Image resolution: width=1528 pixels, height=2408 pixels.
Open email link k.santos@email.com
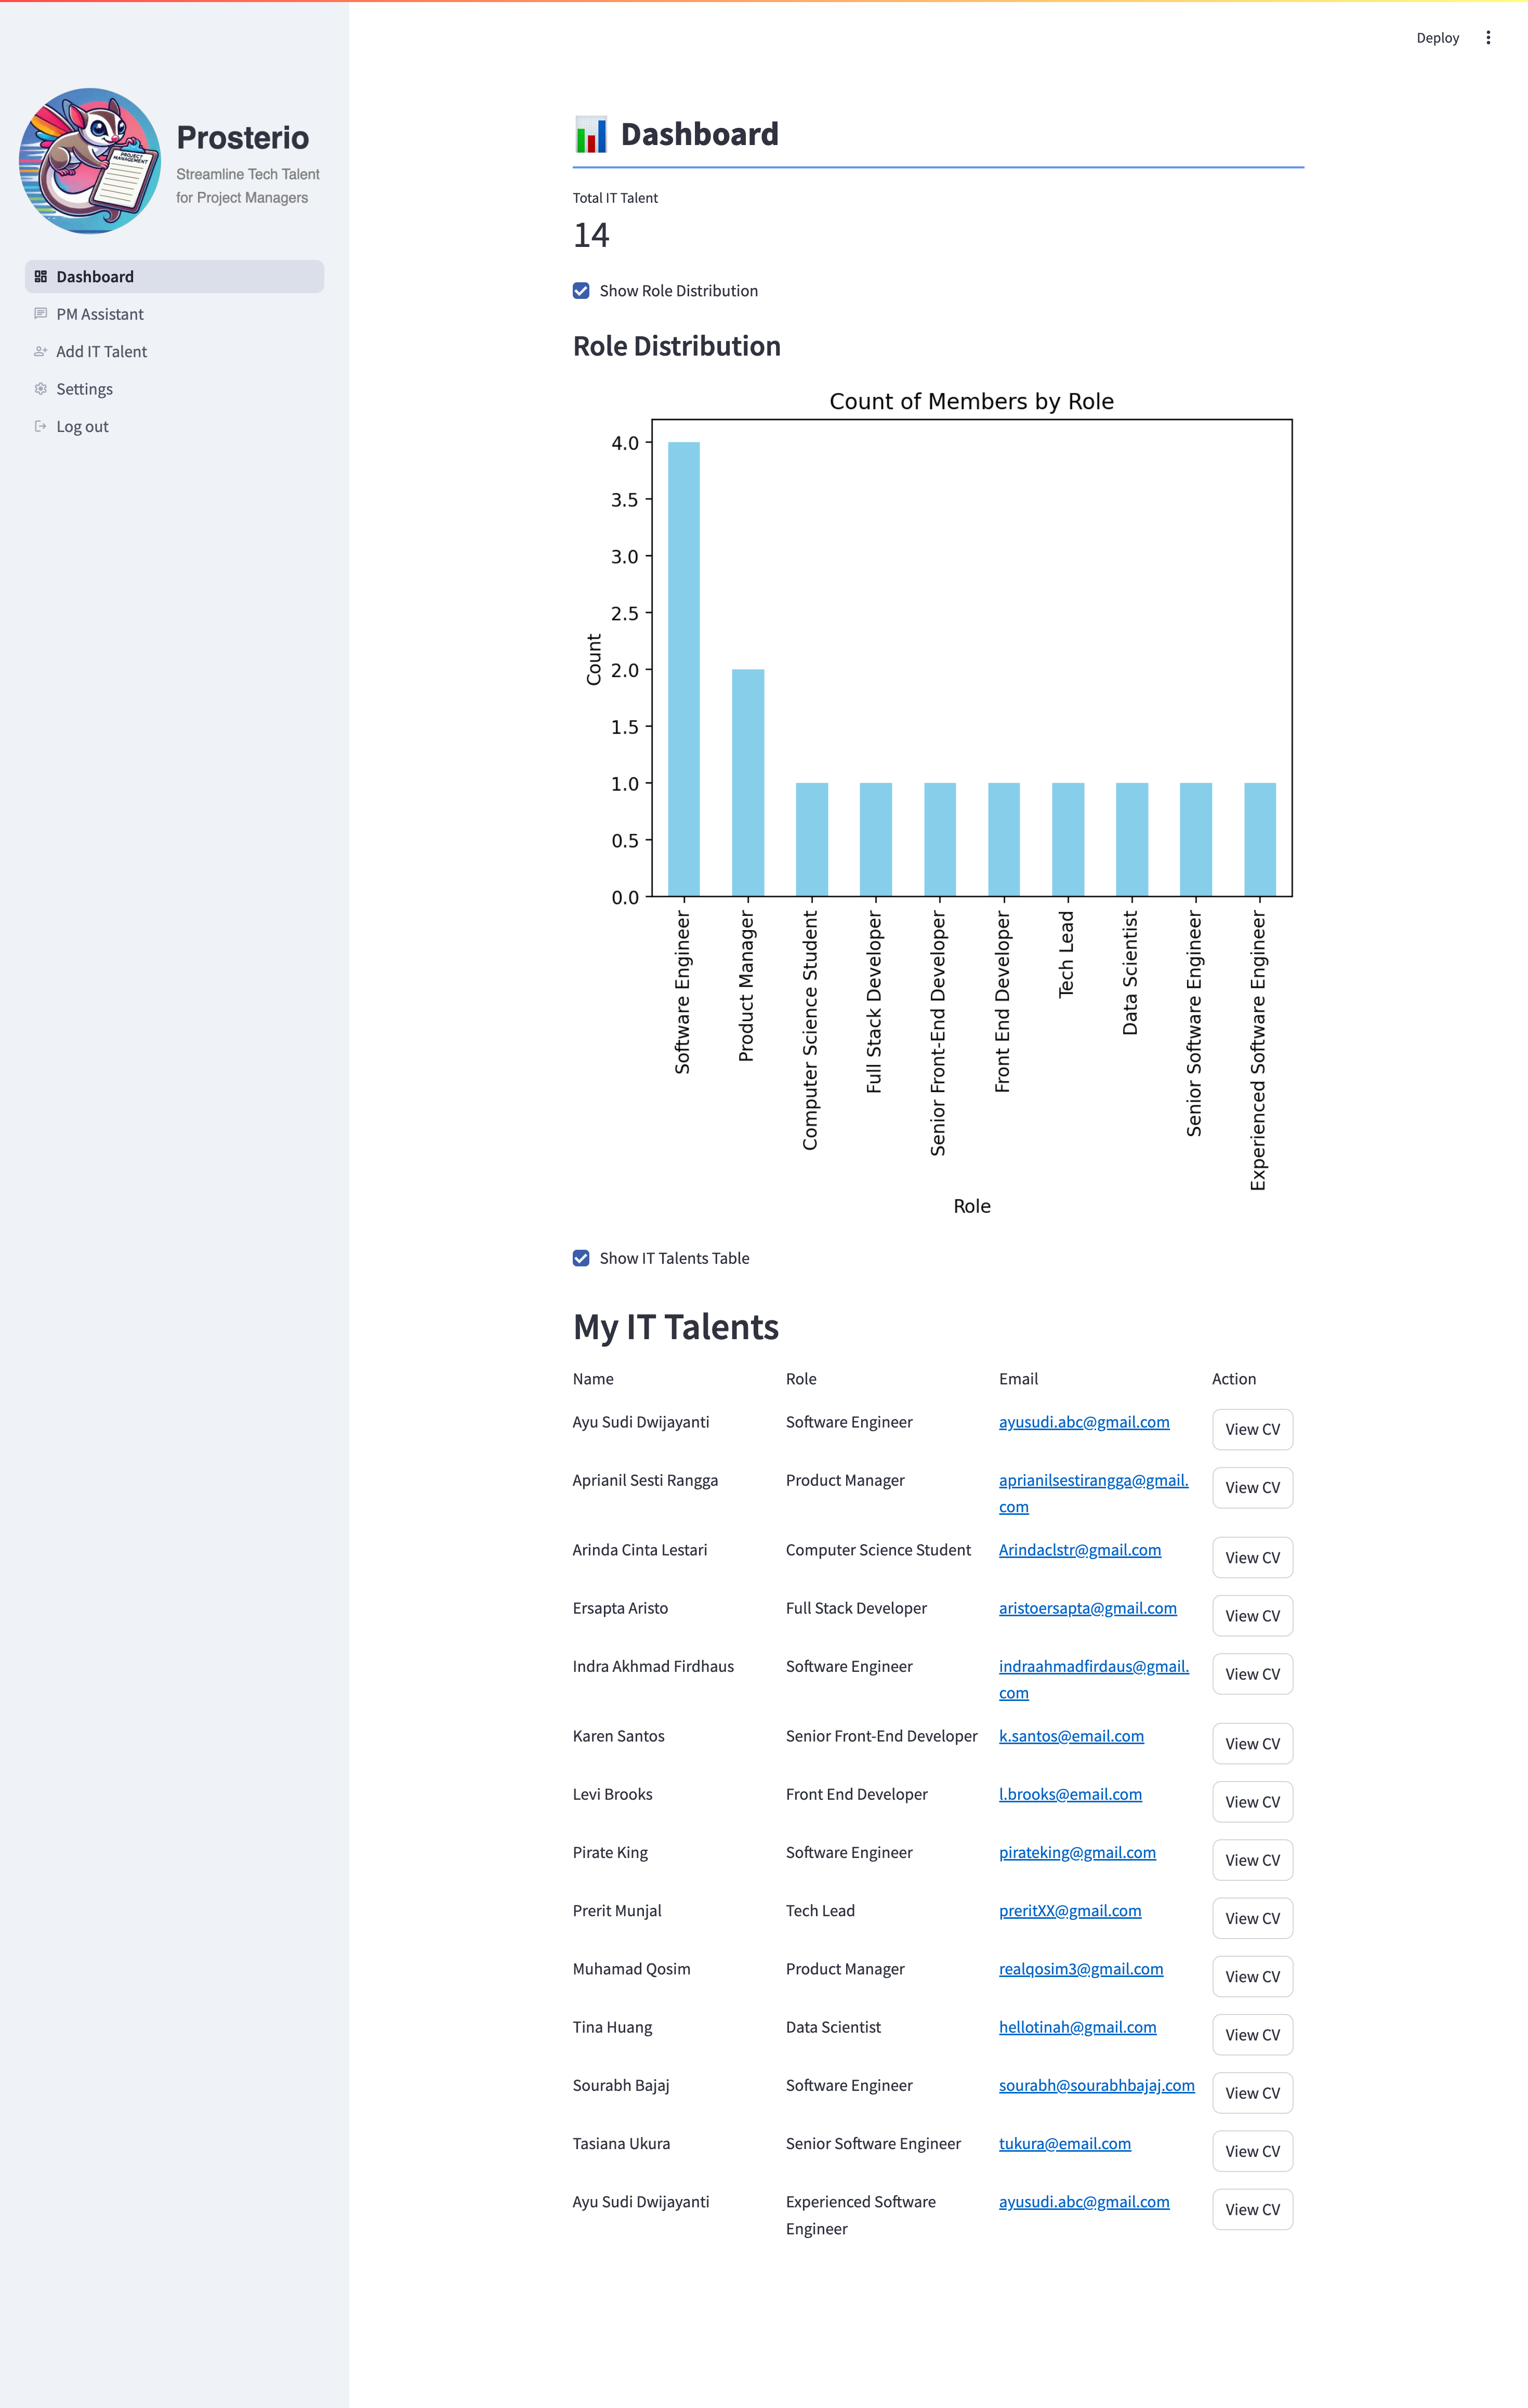pyautogui.click(x=1071, y=1736)
